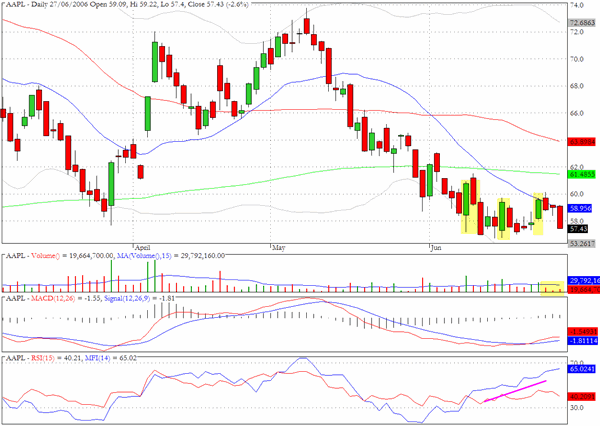The image size is (600, 426).
Task: Click the 30.0 RSI axis tick
Action: (577, 408)
